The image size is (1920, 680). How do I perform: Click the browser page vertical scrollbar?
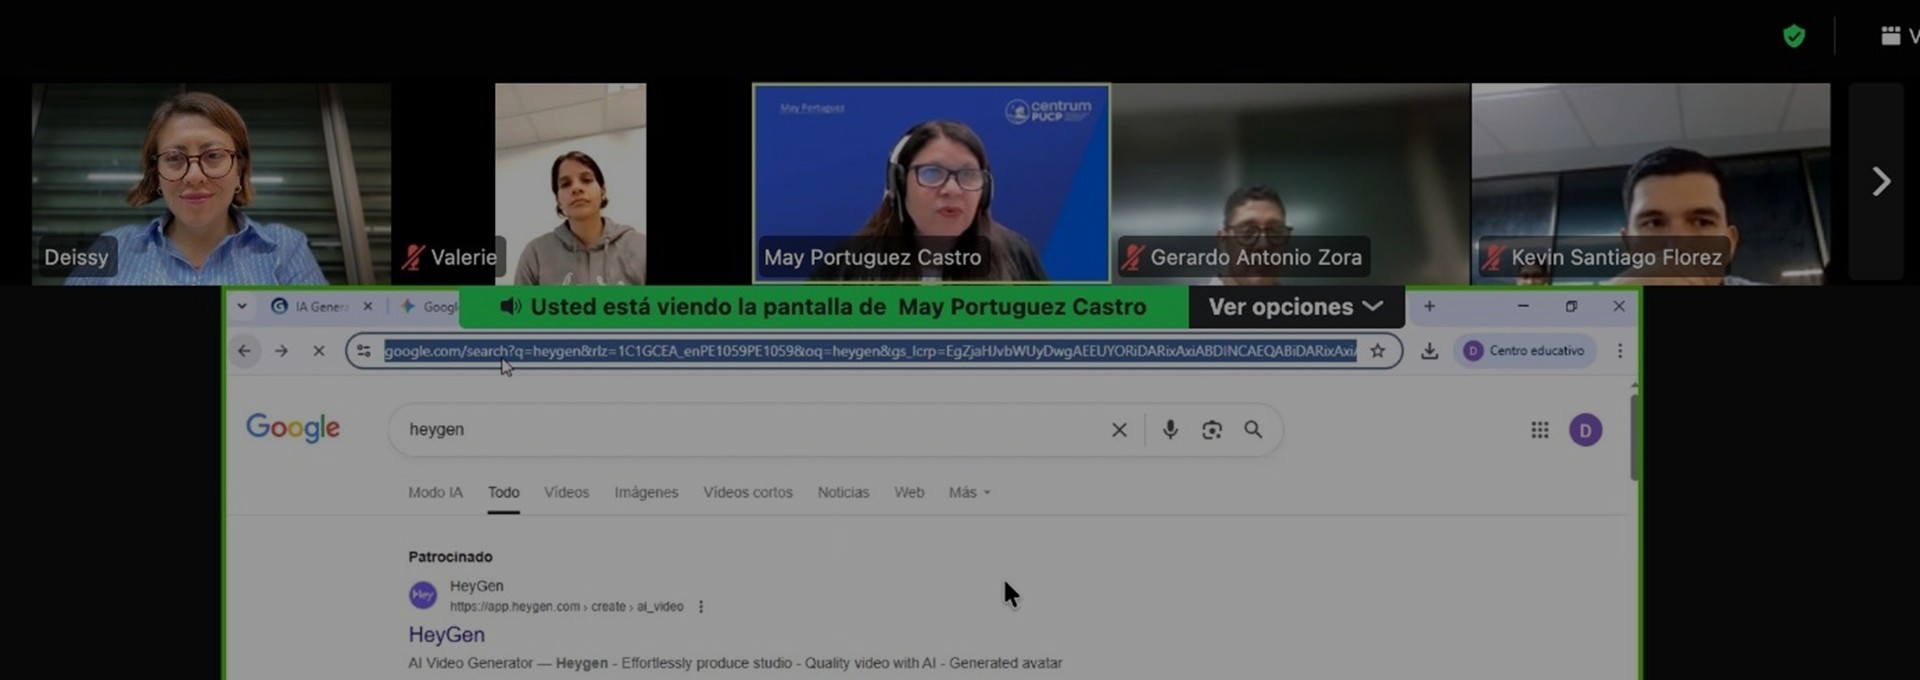click(1634, 438)
